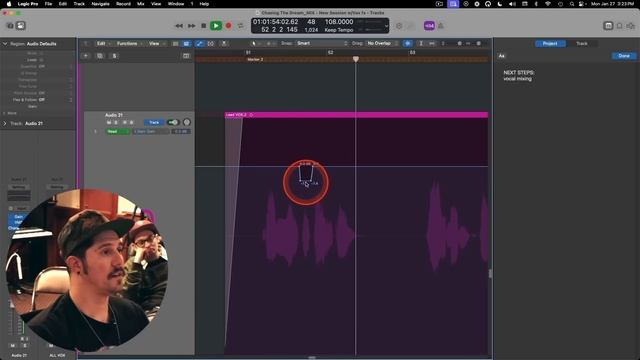Open the Snap mode Smart popup
Screen dimensions: 640x360
click(322, 43)
